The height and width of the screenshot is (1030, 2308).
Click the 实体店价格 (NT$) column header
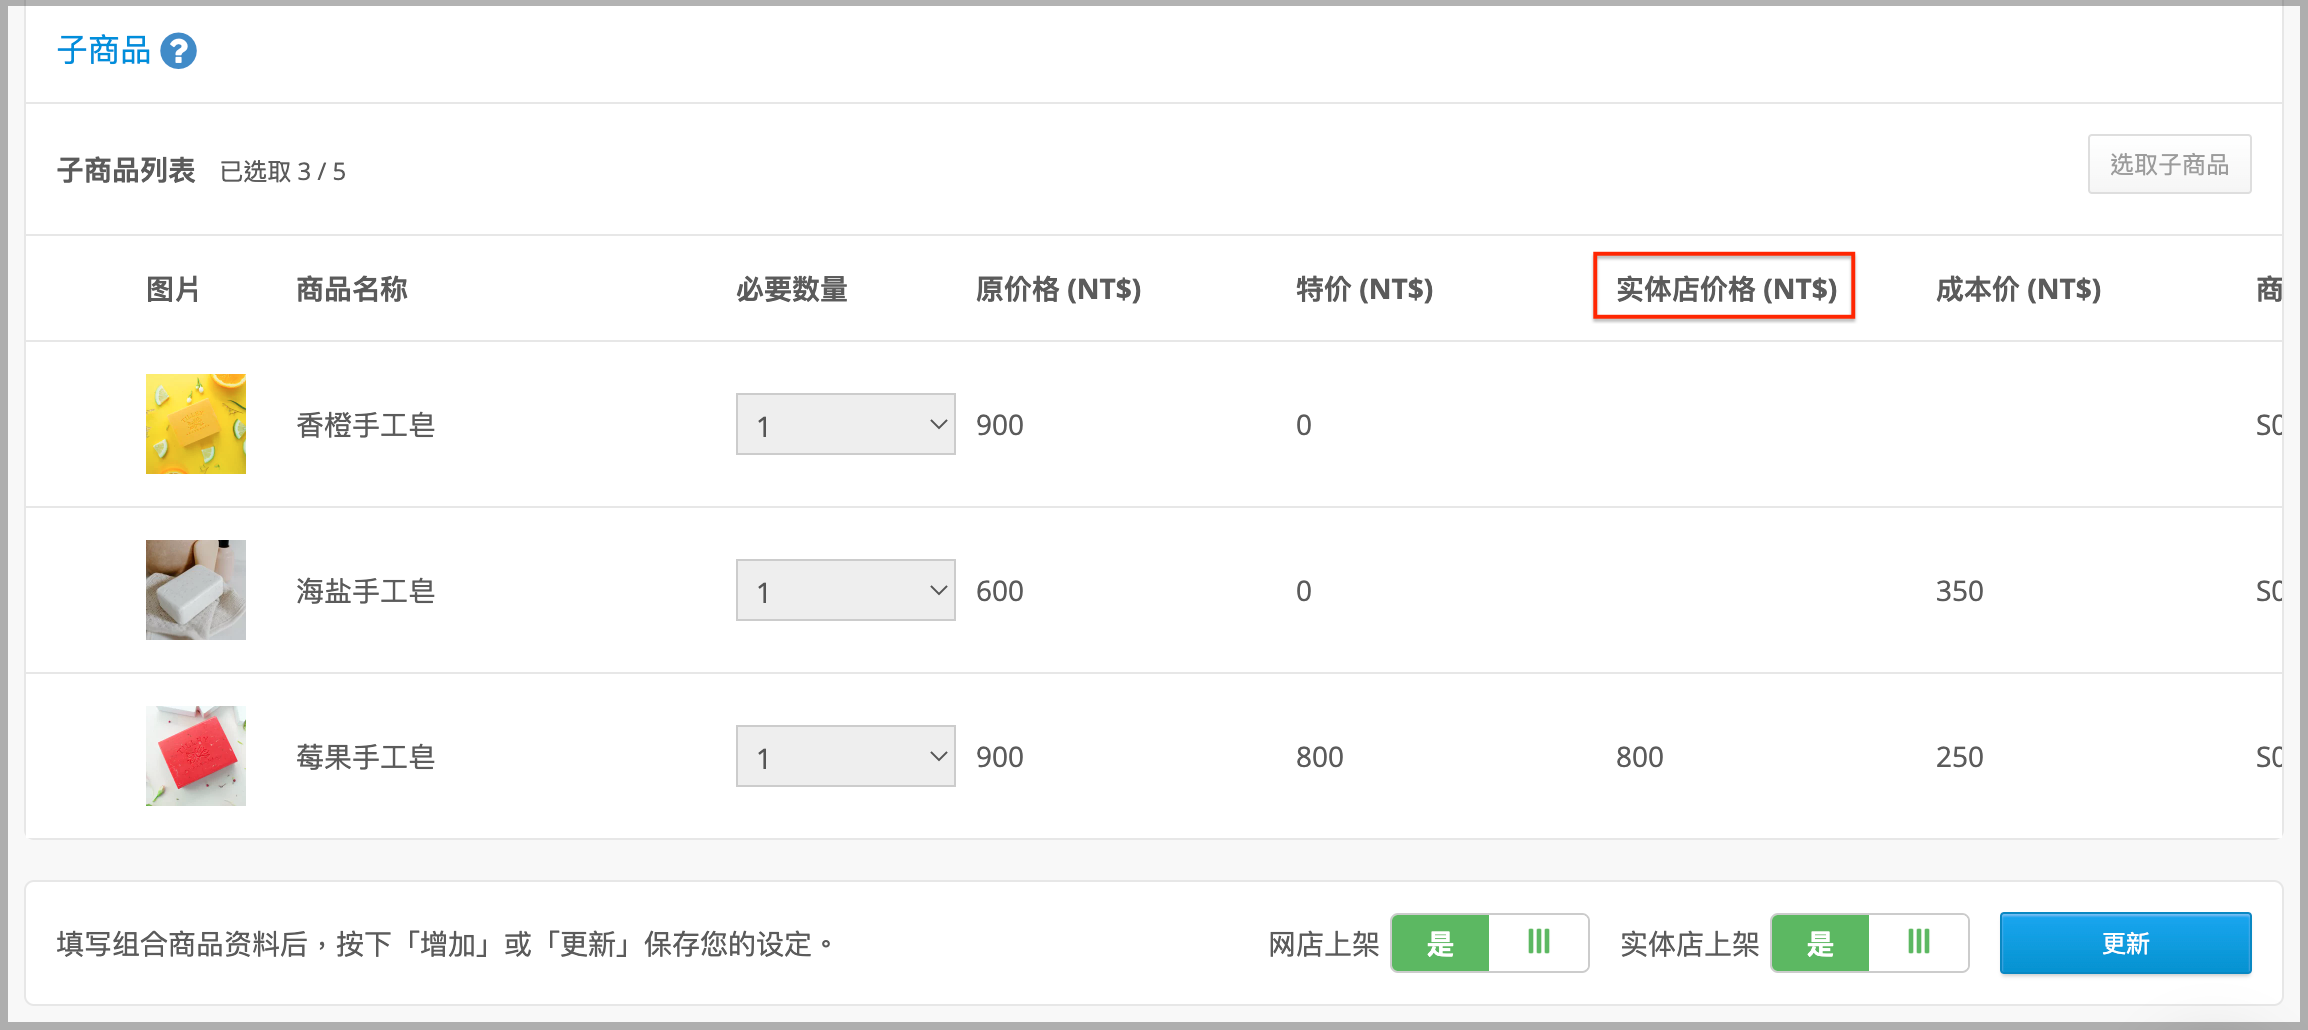point(1726,289)
